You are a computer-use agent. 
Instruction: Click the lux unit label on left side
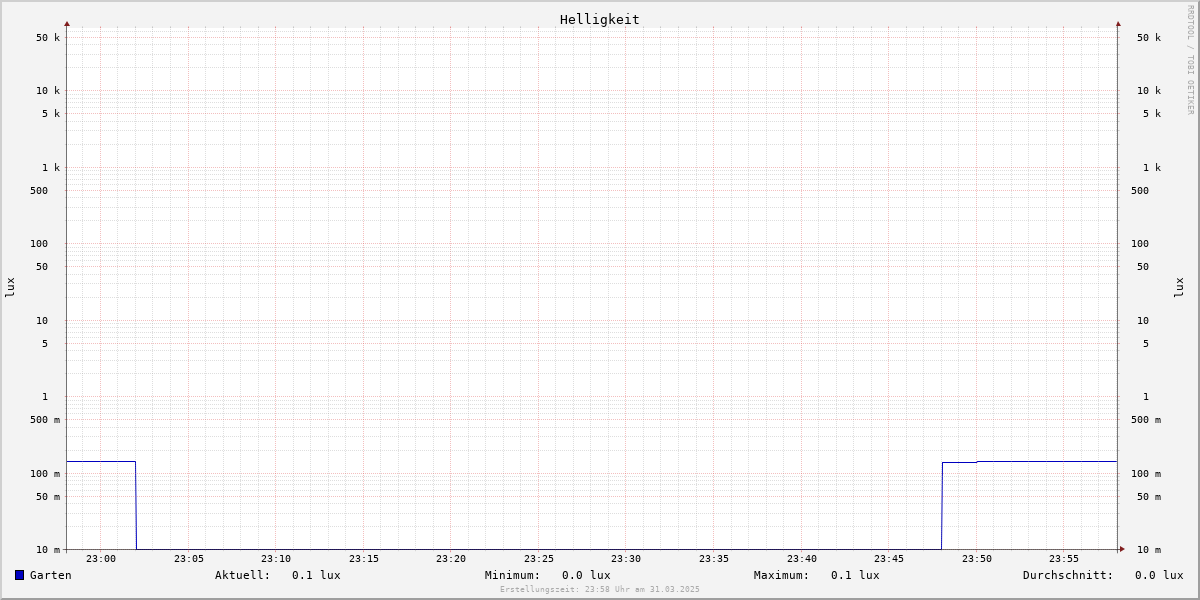[10, 288]
